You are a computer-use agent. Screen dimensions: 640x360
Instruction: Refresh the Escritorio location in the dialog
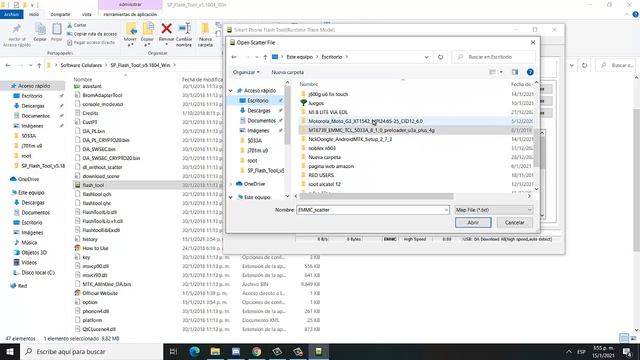pyautogui.click(x=440, y=57)
